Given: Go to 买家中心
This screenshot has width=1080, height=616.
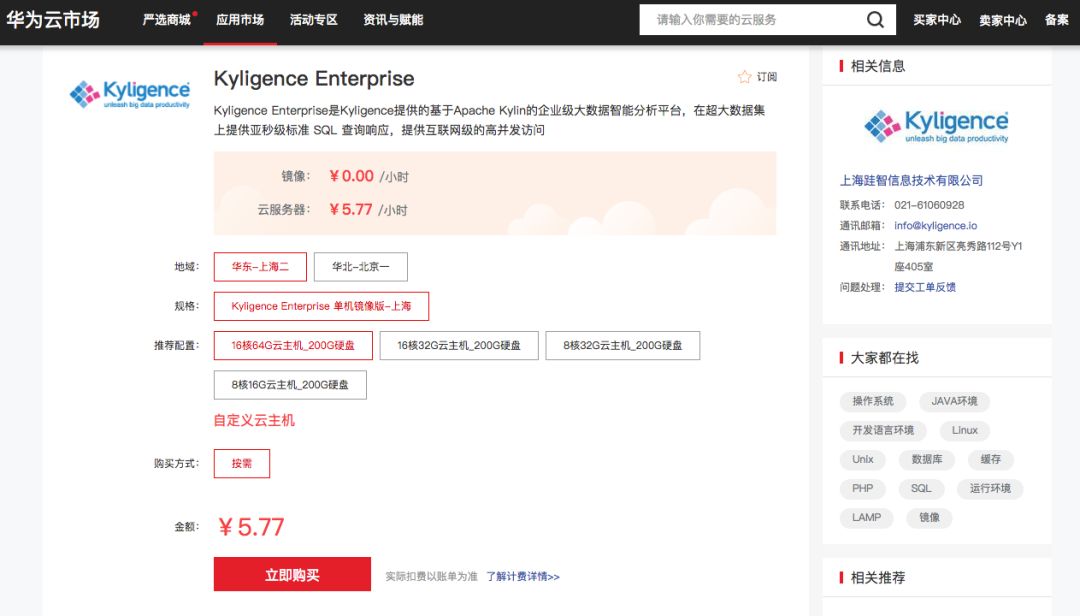Looking at the screenshot, I should pyautogui.click(x=937, y=20).
